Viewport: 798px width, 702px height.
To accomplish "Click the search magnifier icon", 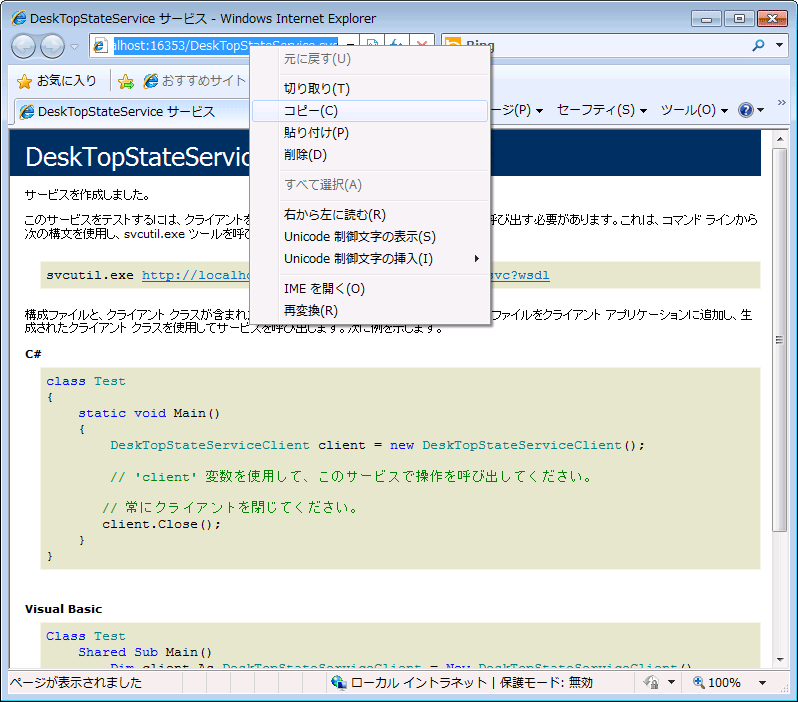I will [x=758, y=45].
